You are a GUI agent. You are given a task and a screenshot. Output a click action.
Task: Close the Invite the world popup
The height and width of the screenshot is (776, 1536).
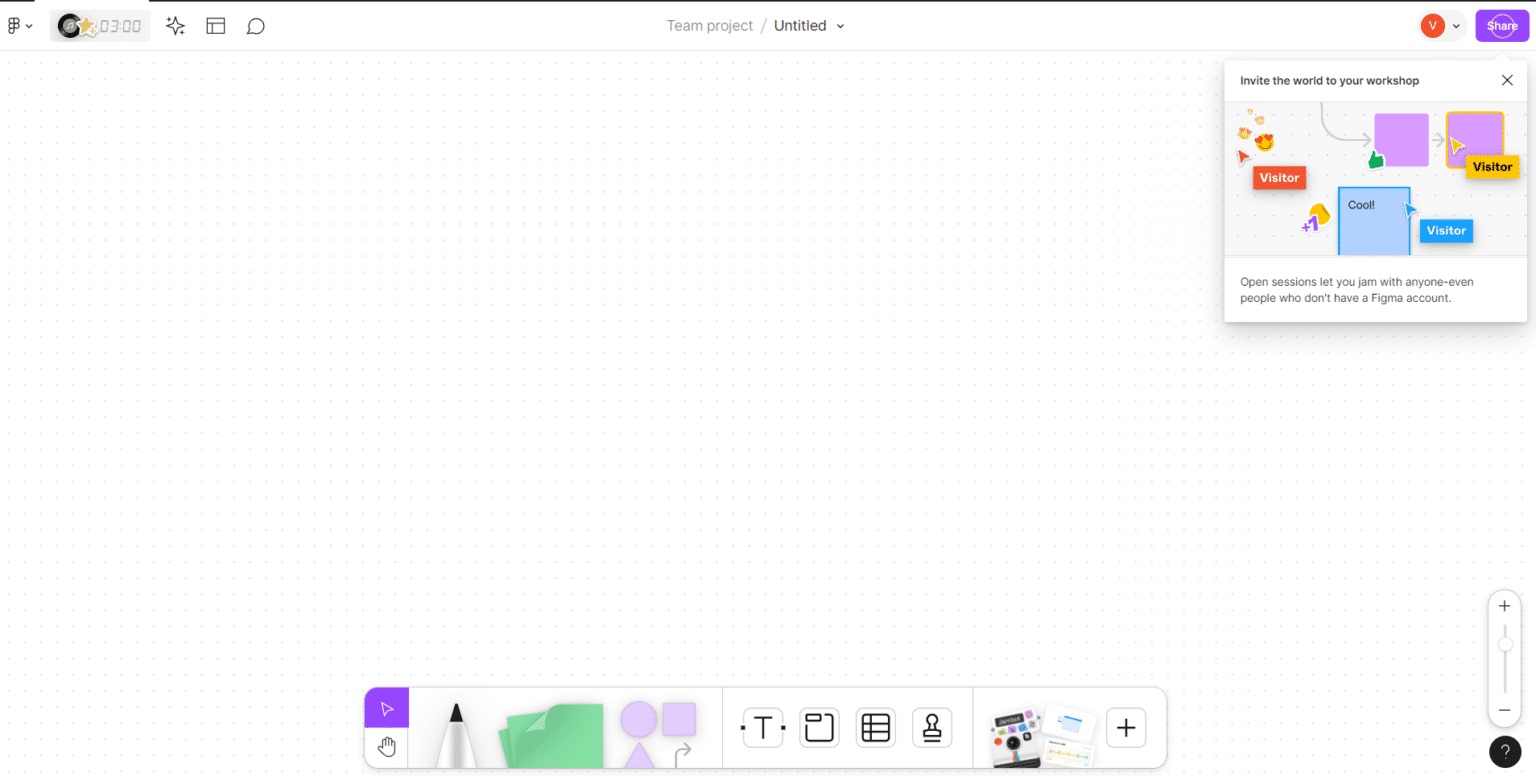pos(1507,80)
